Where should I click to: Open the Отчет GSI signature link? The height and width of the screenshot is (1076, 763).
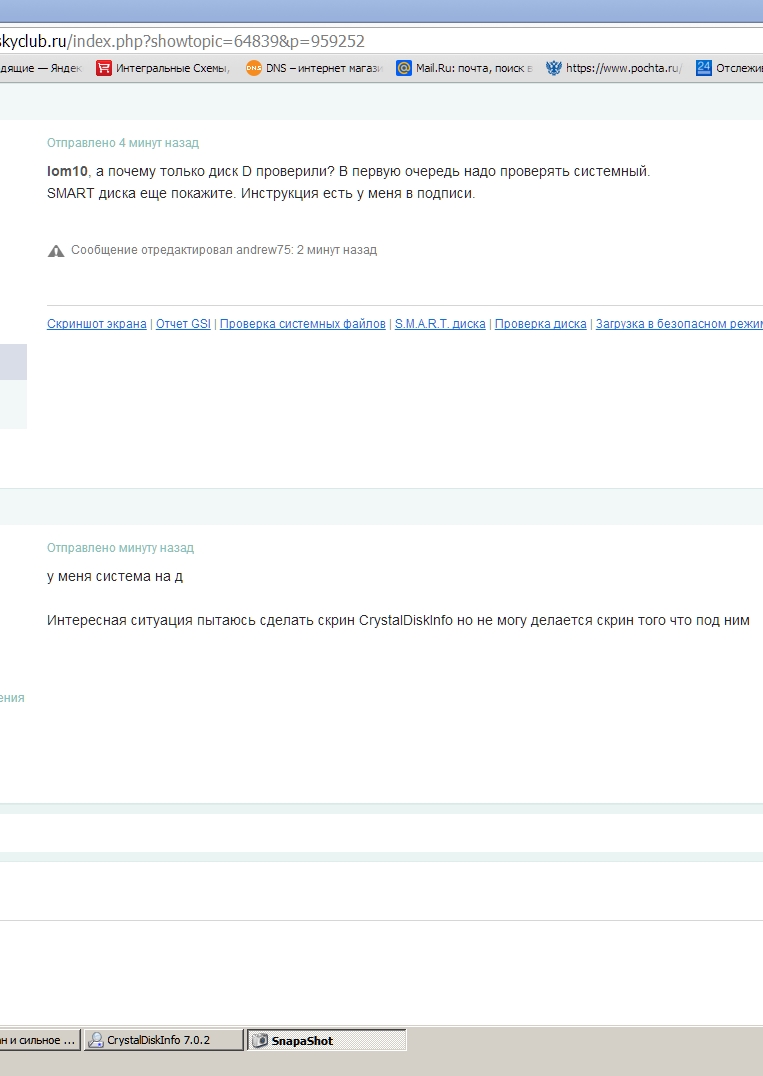click(x=183, y=324)
